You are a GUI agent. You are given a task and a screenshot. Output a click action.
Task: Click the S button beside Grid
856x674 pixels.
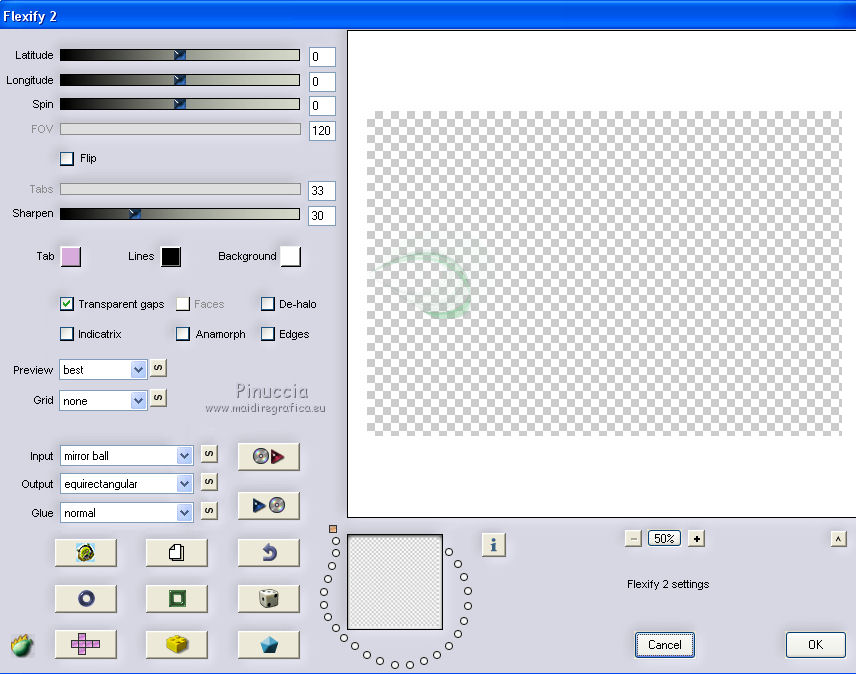click(158, 398)
